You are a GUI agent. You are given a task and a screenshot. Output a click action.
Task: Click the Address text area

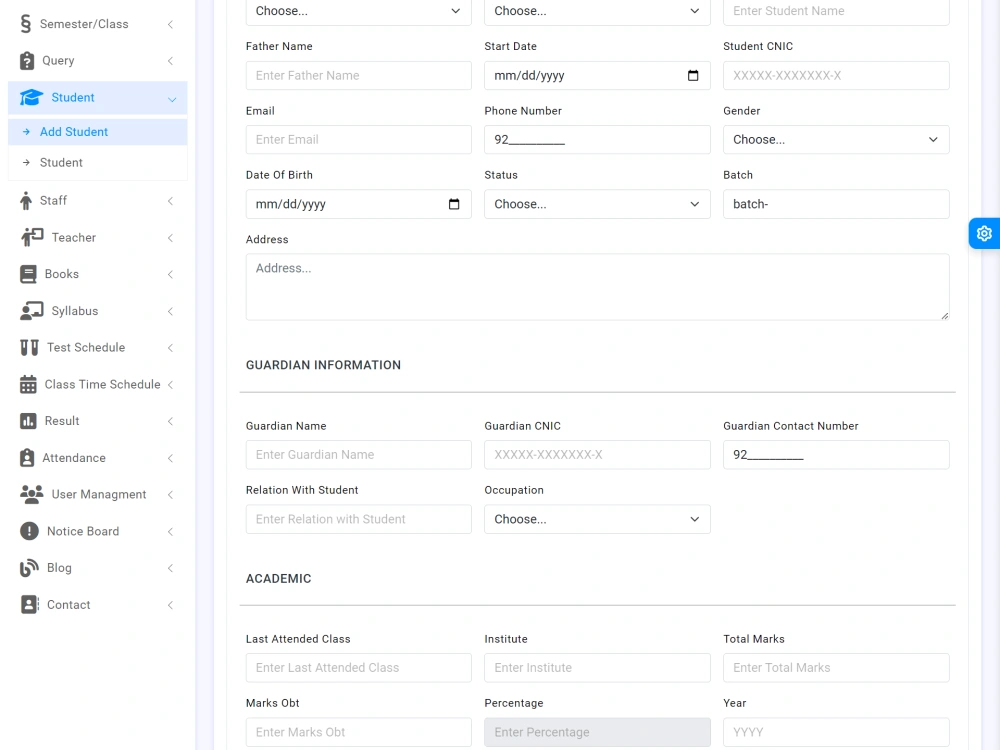[x=598, y=287]
